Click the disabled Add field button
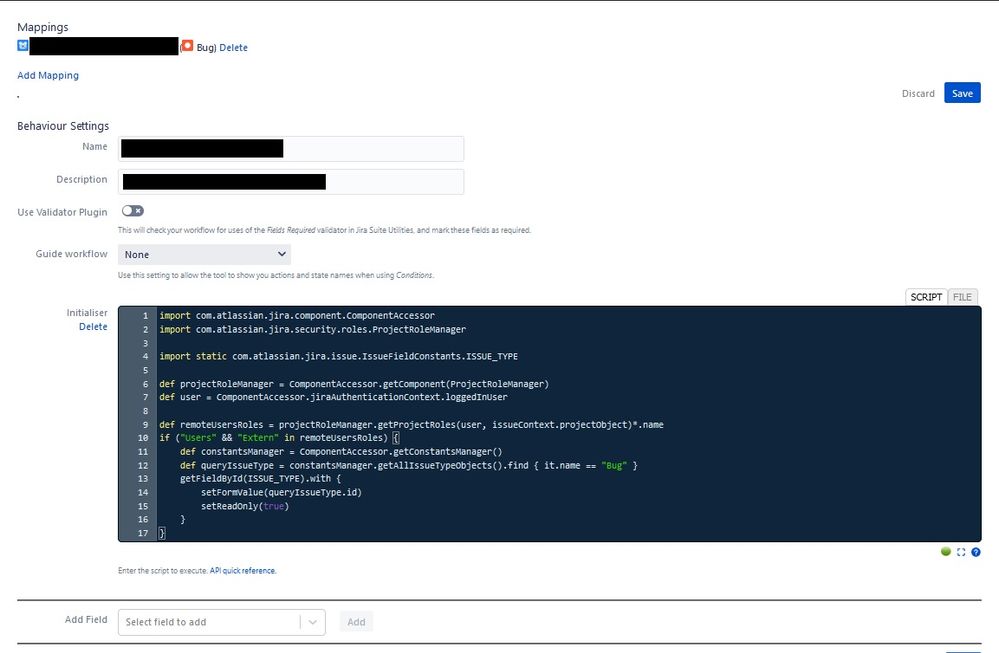The image size is (999, 653). (356, 622)
